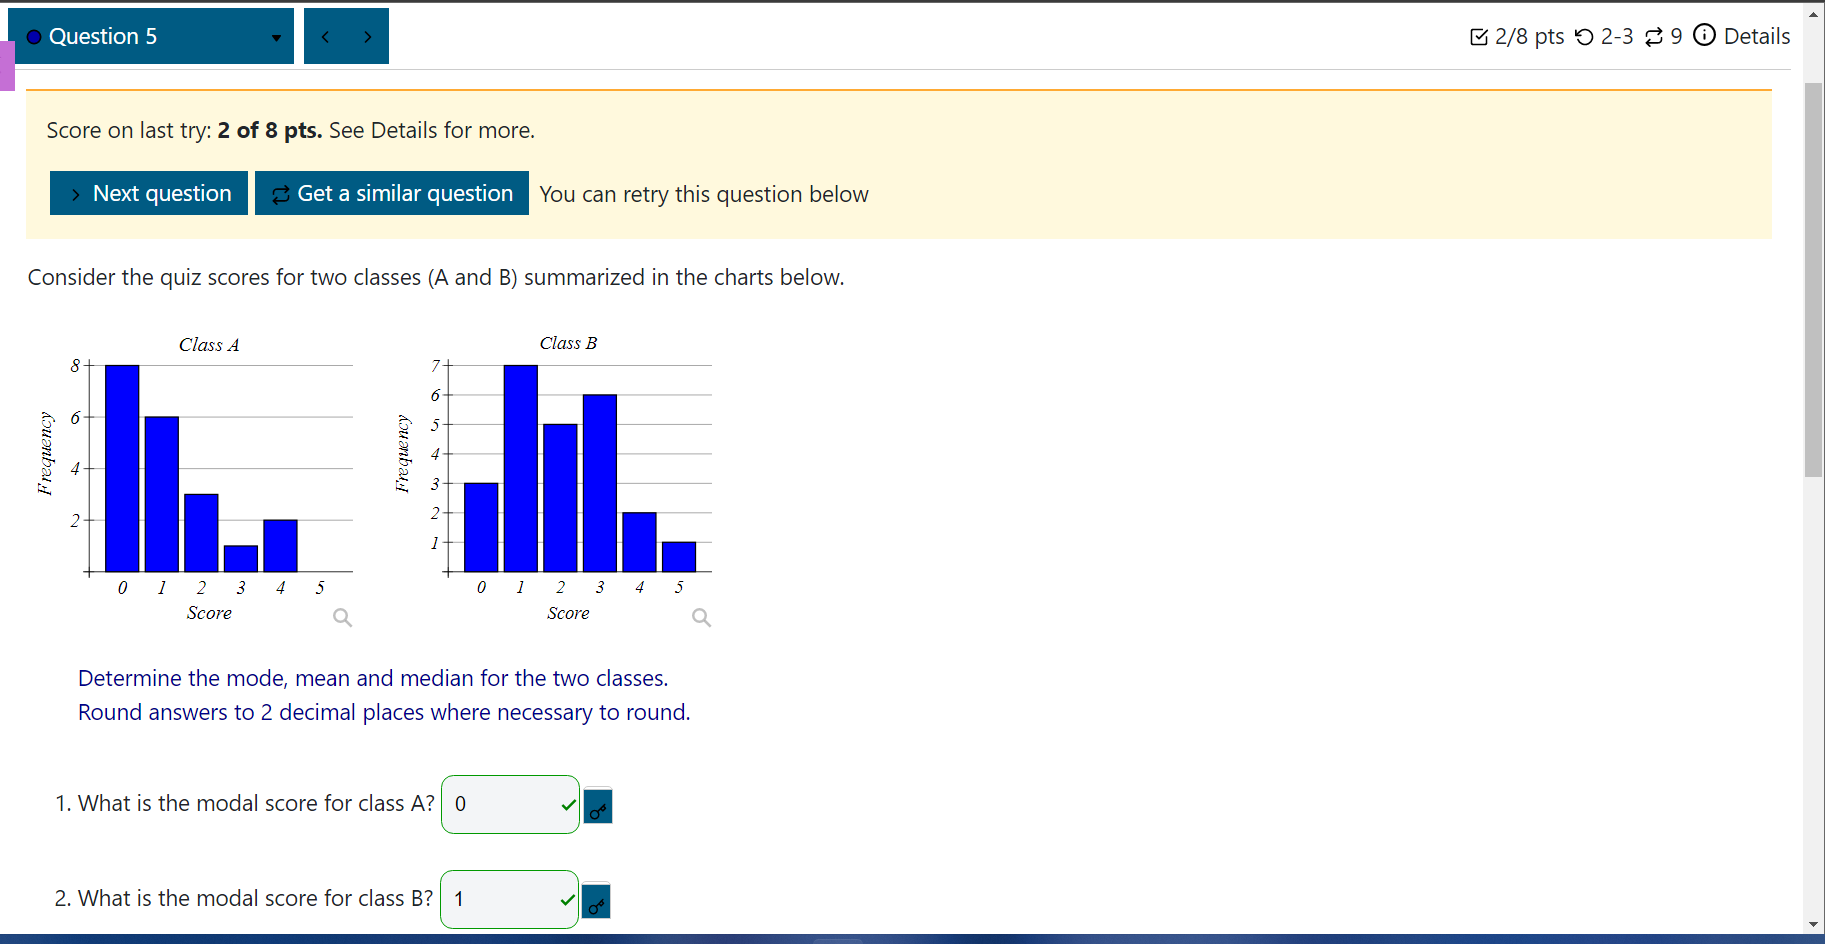The width and height of the screenshot is (1825, 944).
Task: Click the status dot on the Question 5 tab
Action: click(x=33, y=35)
